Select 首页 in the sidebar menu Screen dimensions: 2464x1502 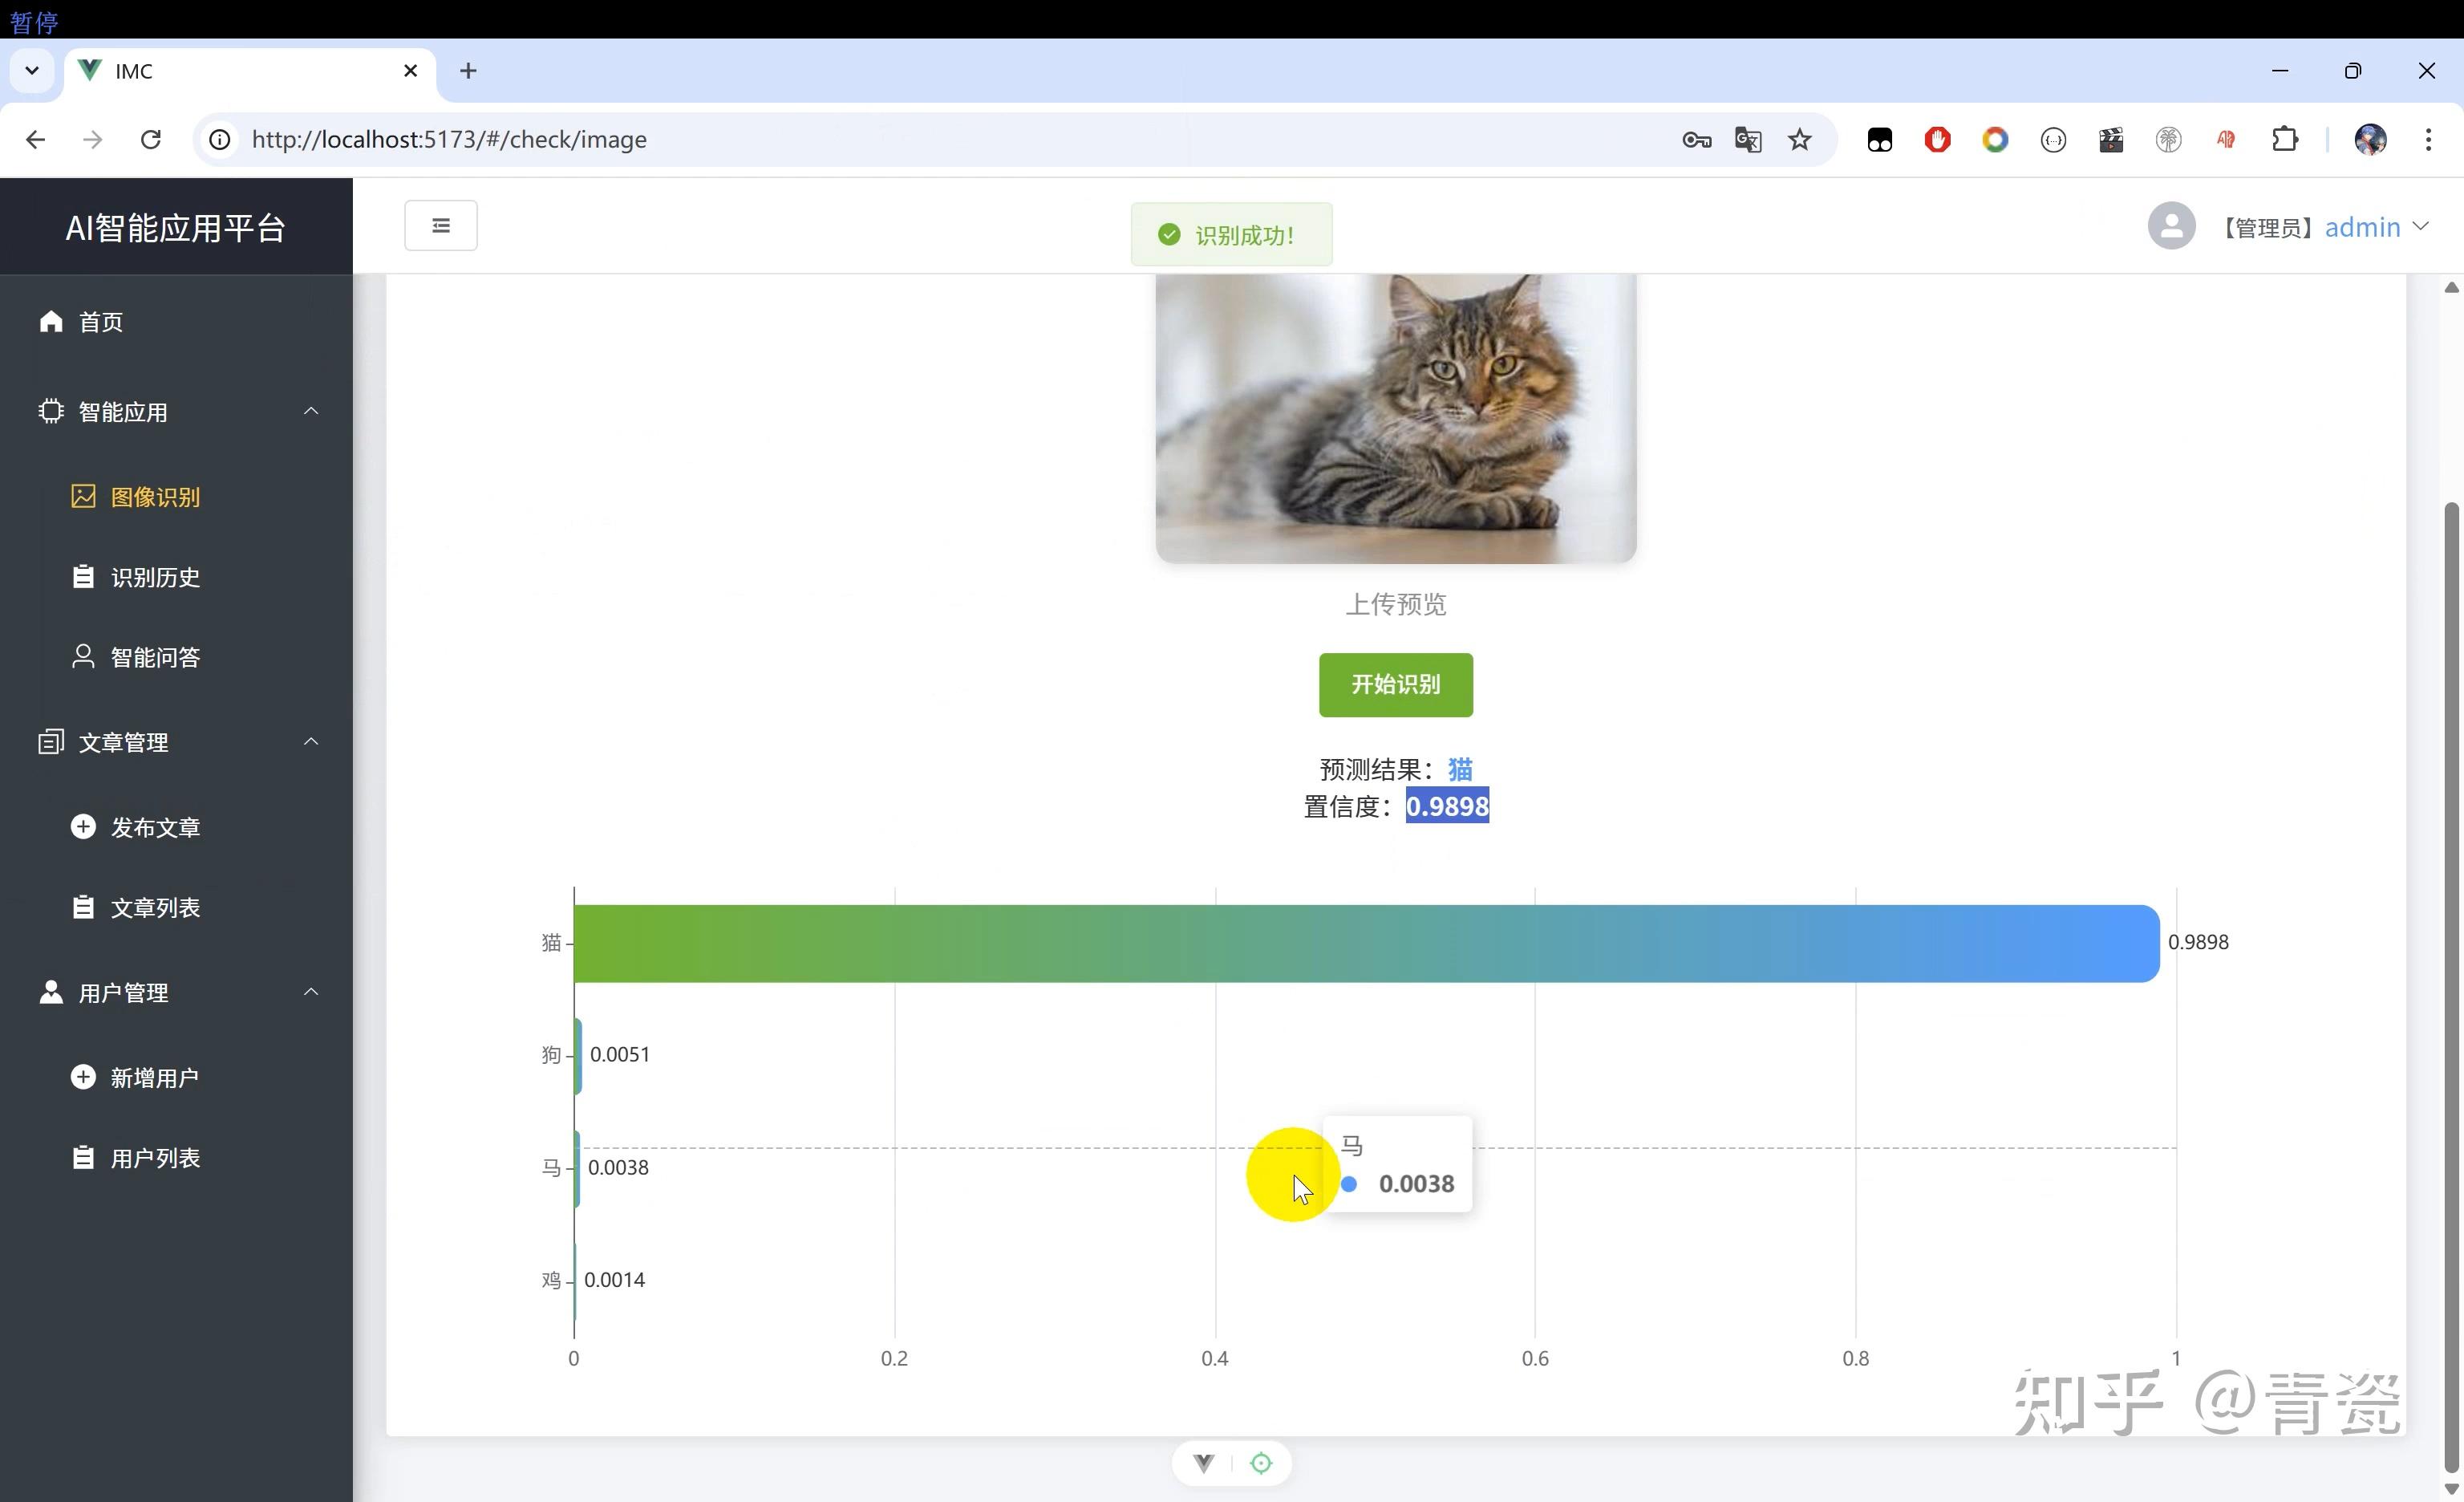point(100,321)
